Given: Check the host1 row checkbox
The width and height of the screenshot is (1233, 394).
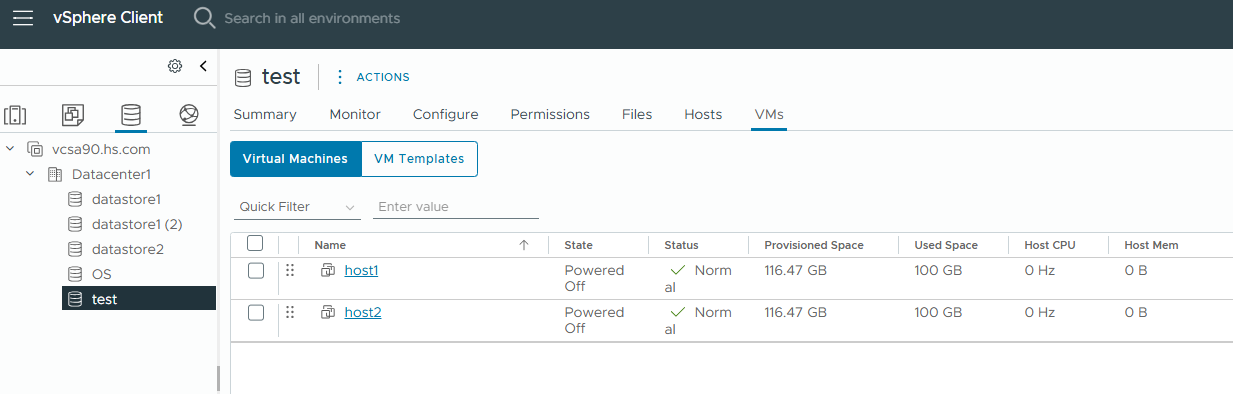Looking at the screenshot, I should click(255, 270).
